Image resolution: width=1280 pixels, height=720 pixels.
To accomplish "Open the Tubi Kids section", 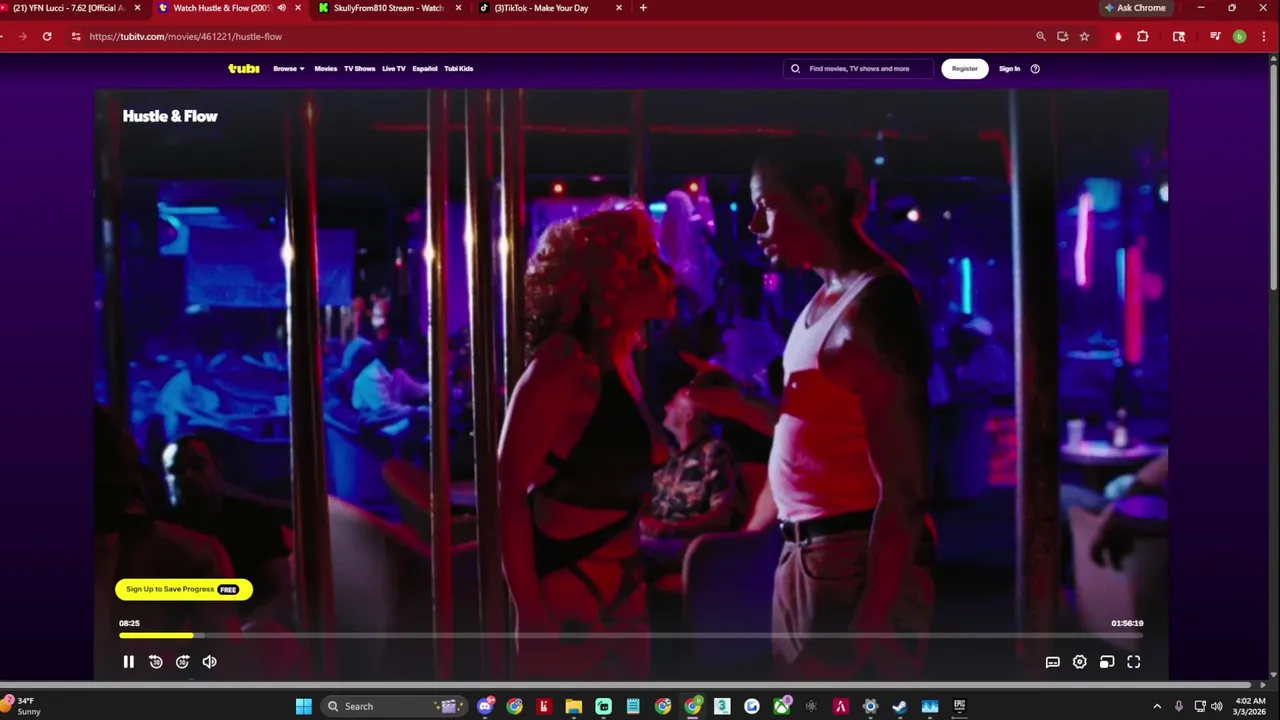I will point(459,69).
